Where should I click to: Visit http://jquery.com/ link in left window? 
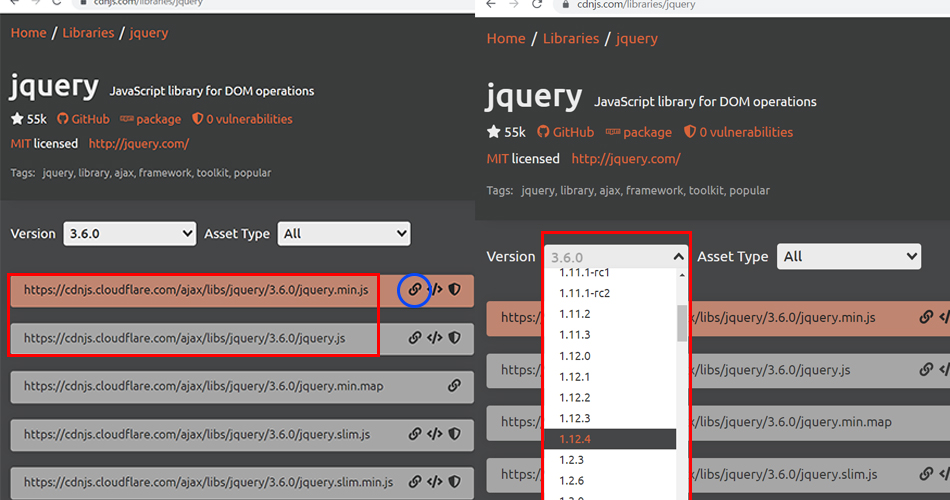click(139, 144)
